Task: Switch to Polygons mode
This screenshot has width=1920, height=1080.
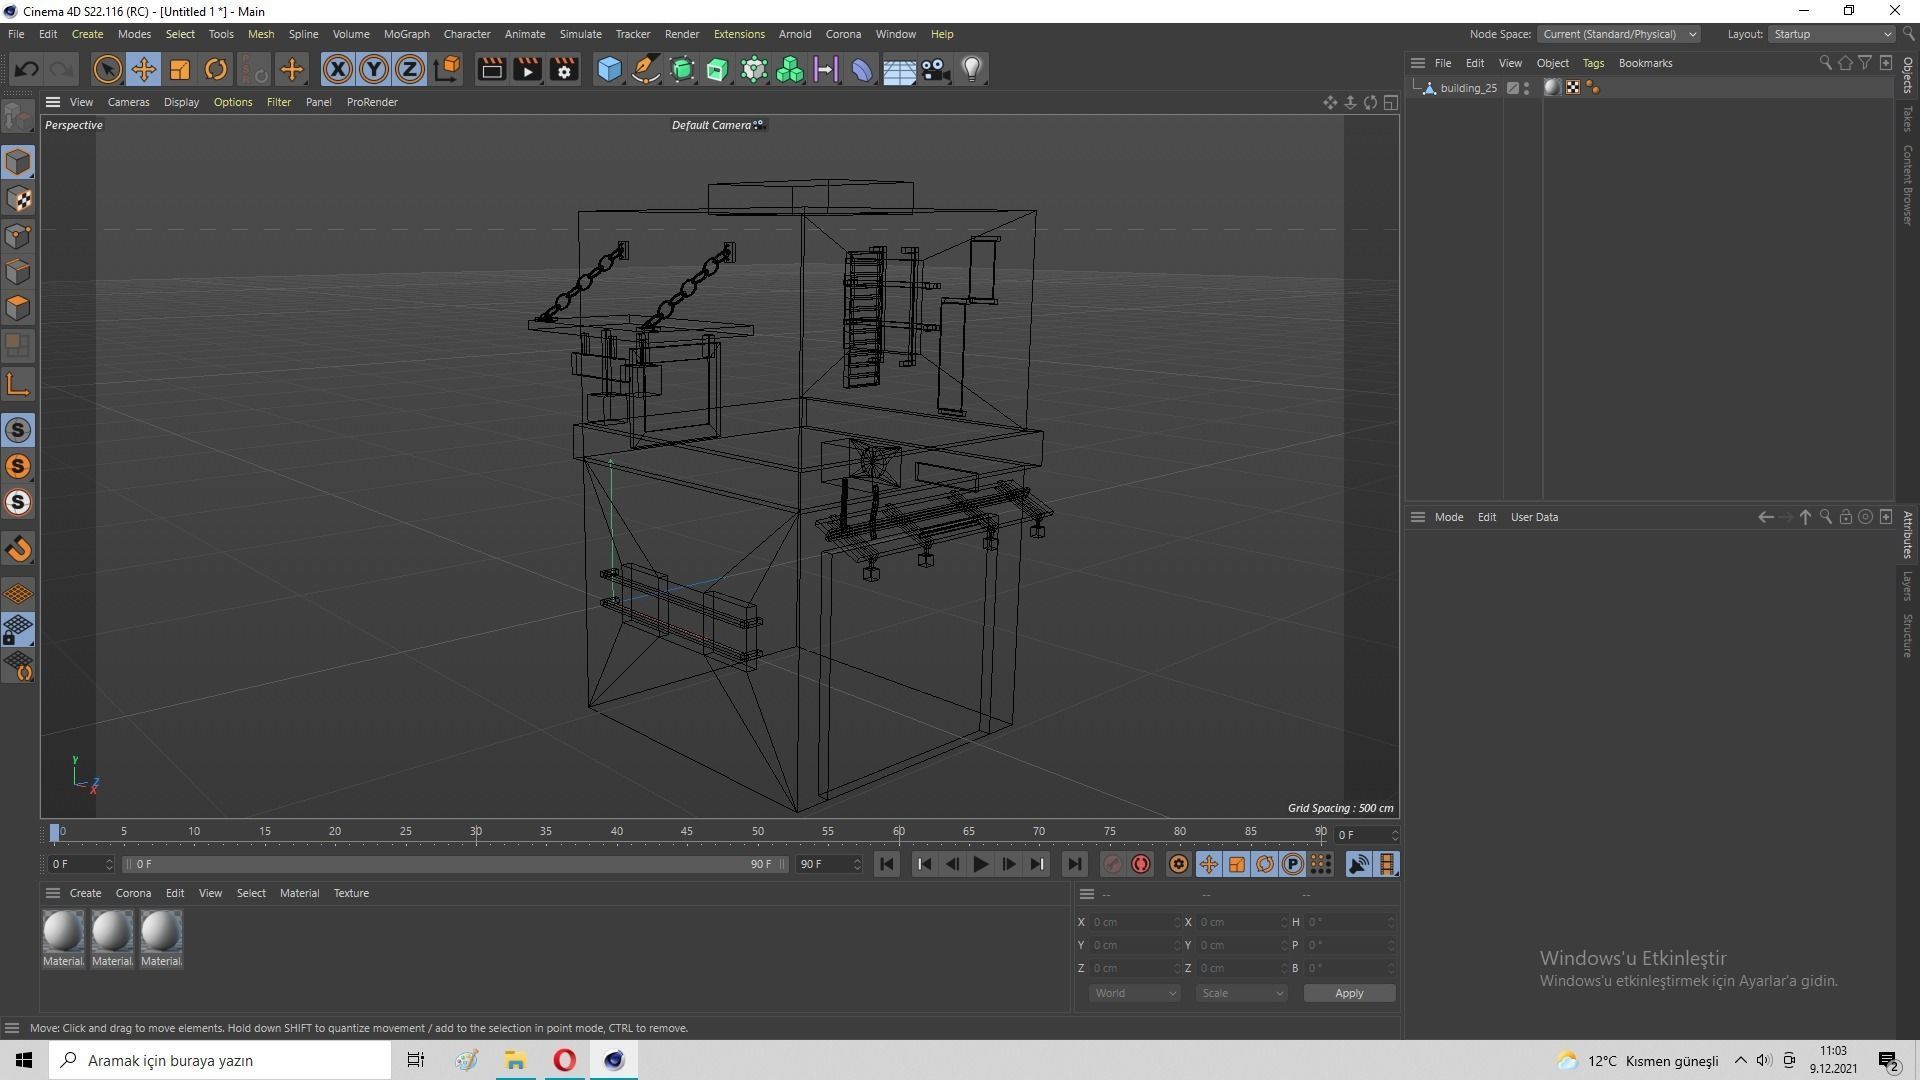Action: click(18, 308)
